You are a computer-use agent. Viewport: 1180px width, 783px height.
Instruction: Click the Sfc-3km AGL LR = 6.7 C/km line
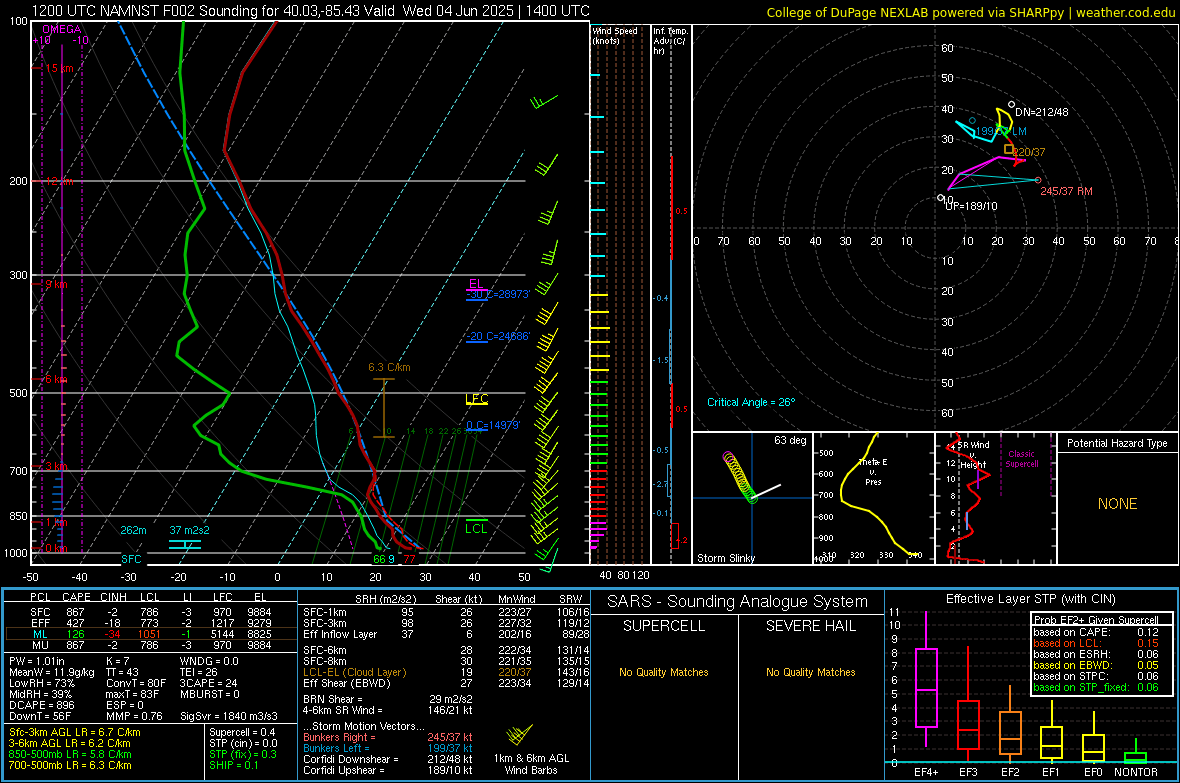click(x=75, y=732)
